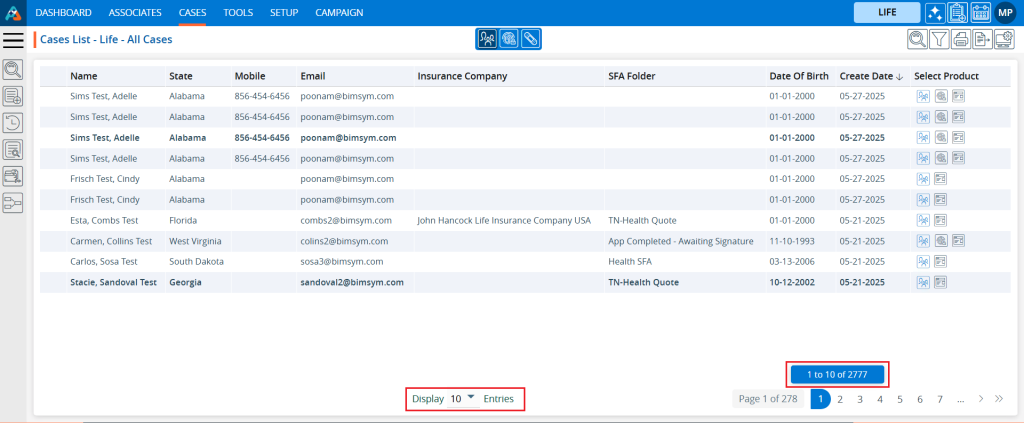Select the Stacie, Sandoval Test row

tap(113, 282)
